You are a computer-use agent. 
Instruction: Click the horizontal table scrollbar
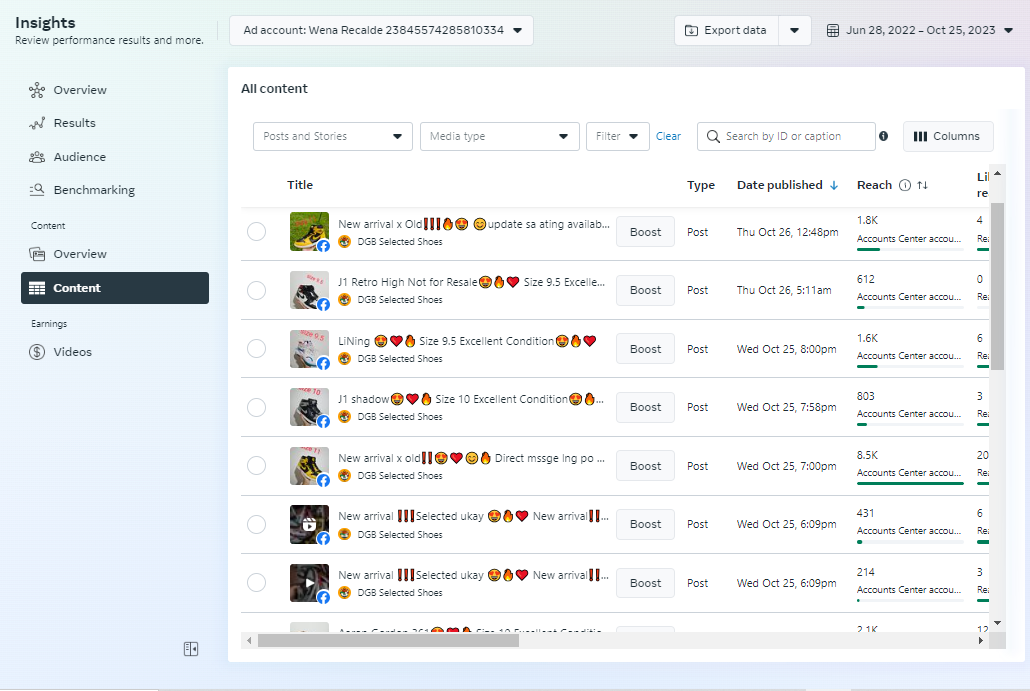[388, 640]
